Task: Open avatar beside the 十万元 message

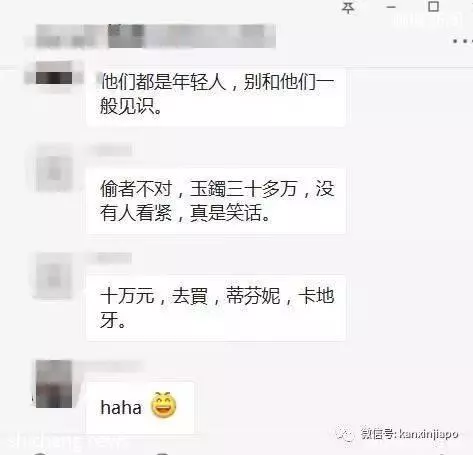Action: (x=54, y=276)
